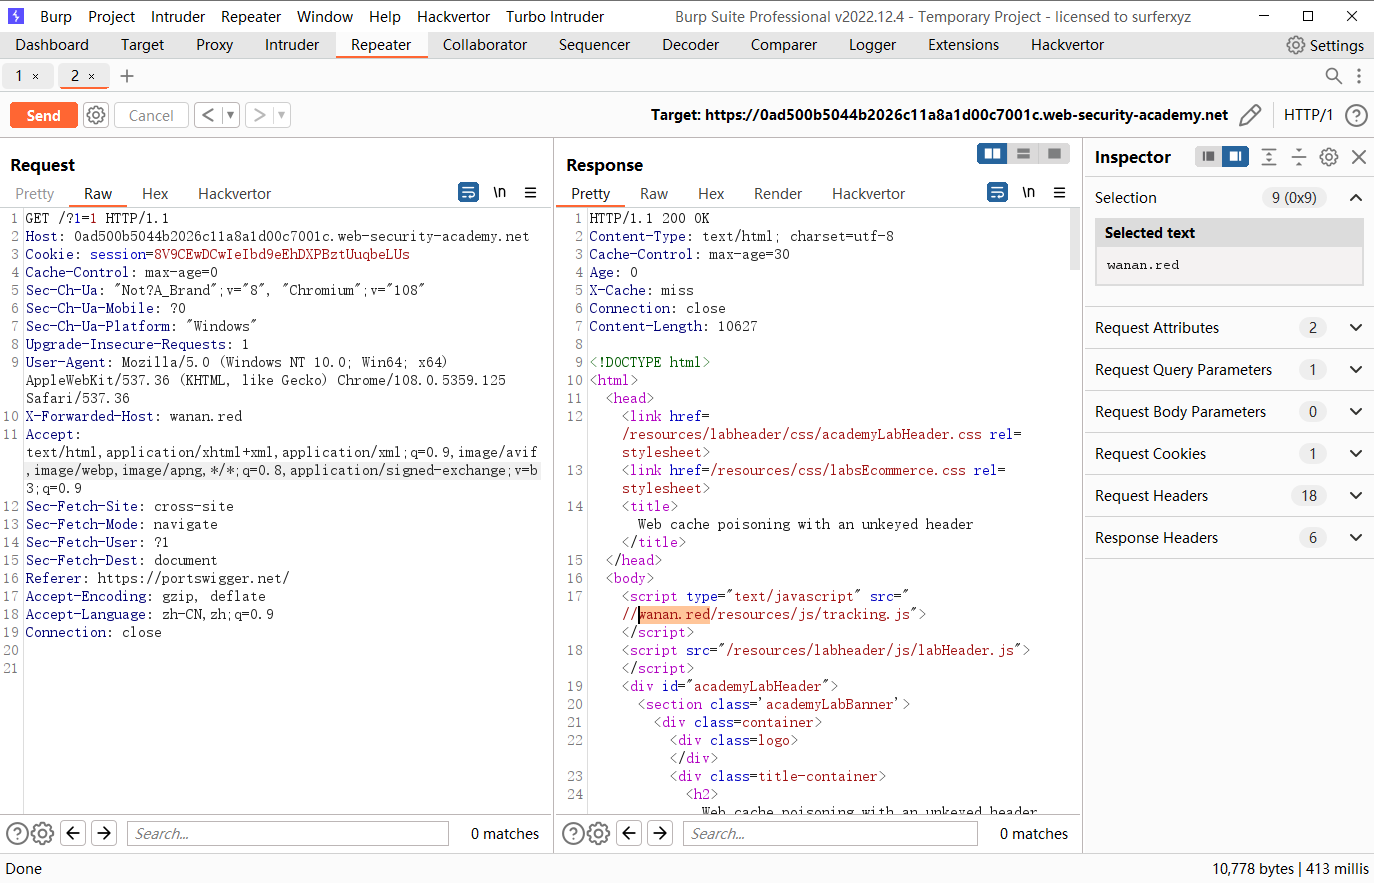This screenshot has height=883, width=1374.
Task: Jump to next Request search match
Action: tap(104, 833)
